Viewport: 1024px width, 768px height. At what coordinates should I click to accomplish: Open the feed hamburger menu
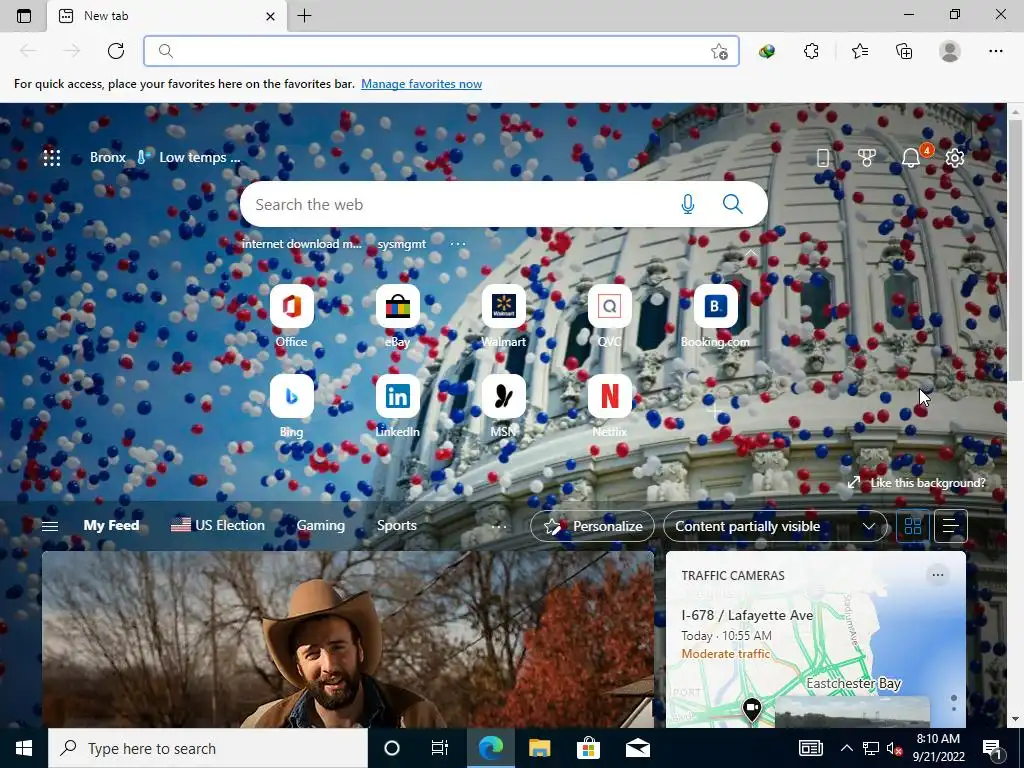click(x=50, y=526)
